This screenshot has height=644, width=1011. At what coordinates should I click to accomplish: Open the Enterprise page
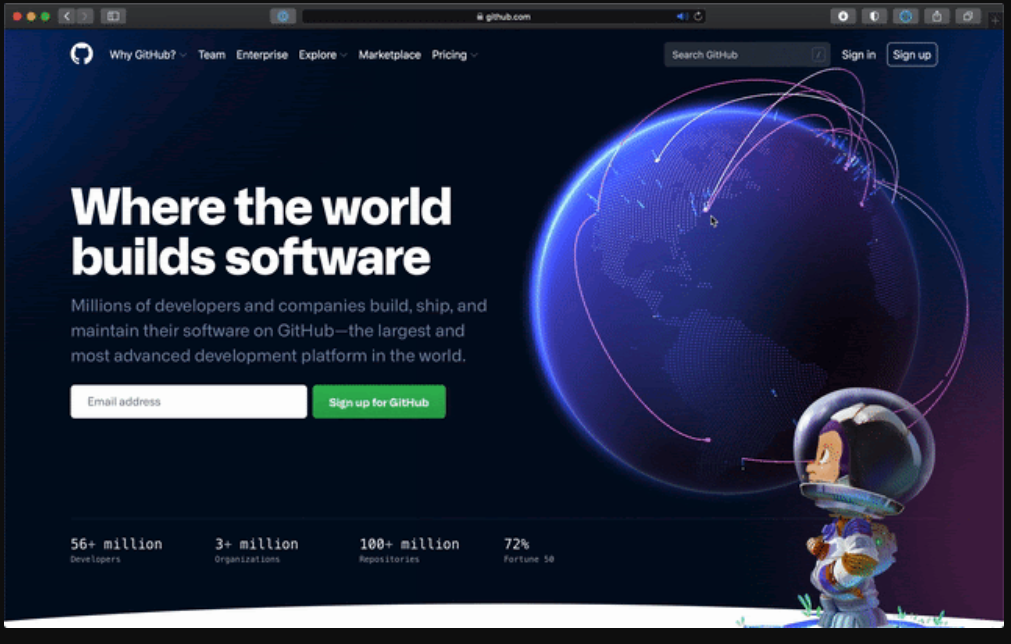[262, 55]
